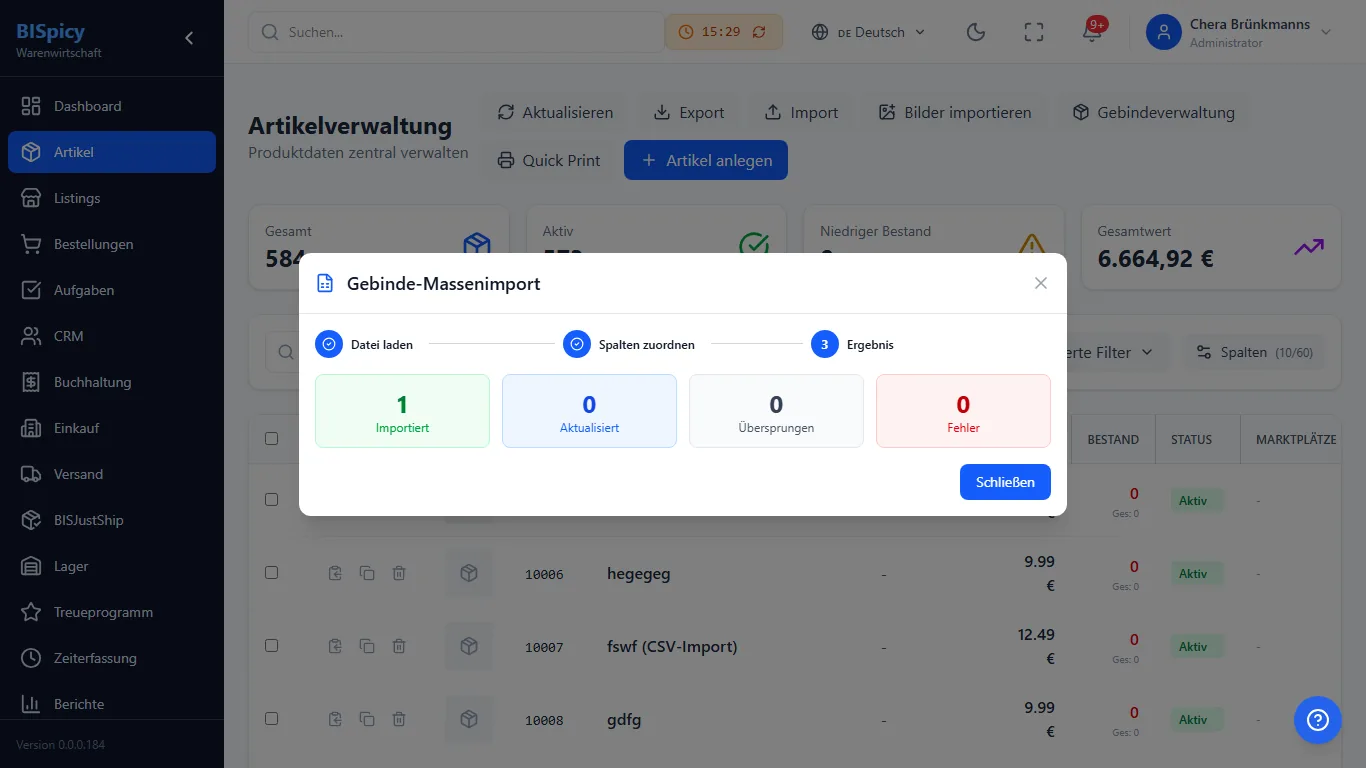Open the notifications bell
Screen dimensions: 1366x768
click(x=1092, y=32)
